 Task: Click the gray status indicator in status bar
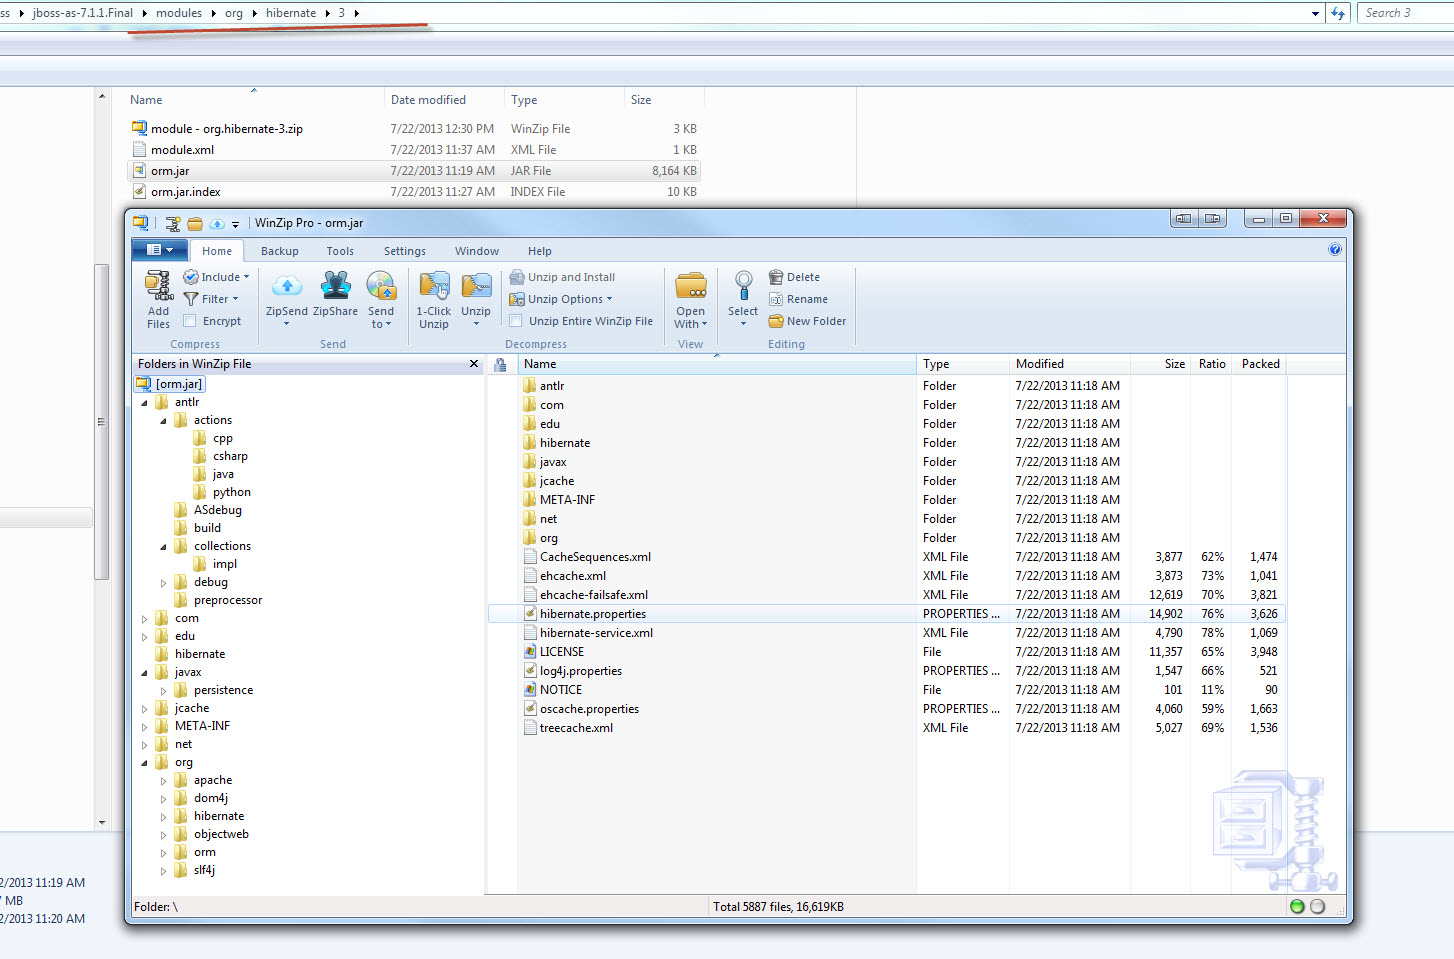[x=1317, y=906]
